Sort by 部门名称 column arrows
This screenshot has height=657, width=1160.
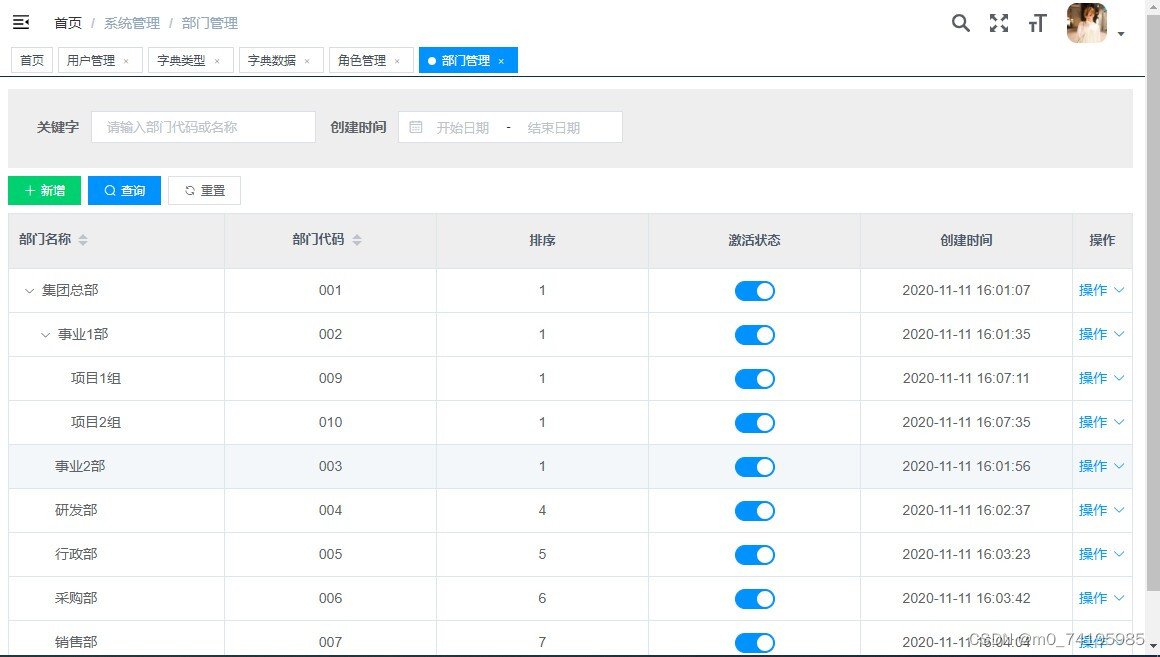pos(83,240)
